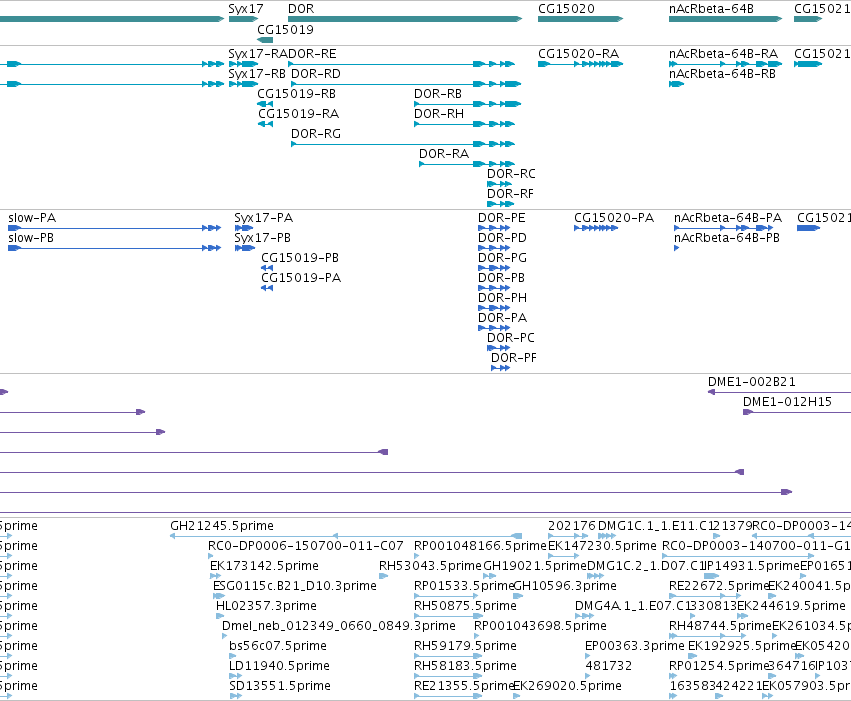851x701 pixels.
Task: Select EST LD11940.5prime
Action: pyautogui.click(x=279, y=667)
